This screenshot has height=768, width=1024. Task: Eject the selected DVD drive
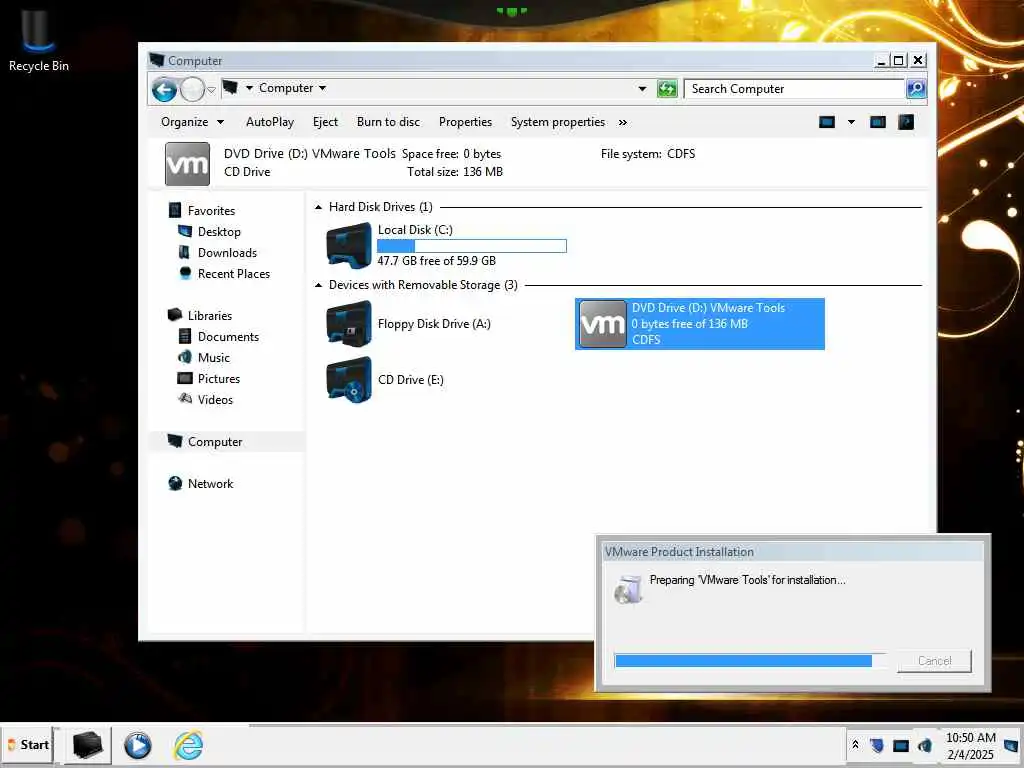pos(325,122)
